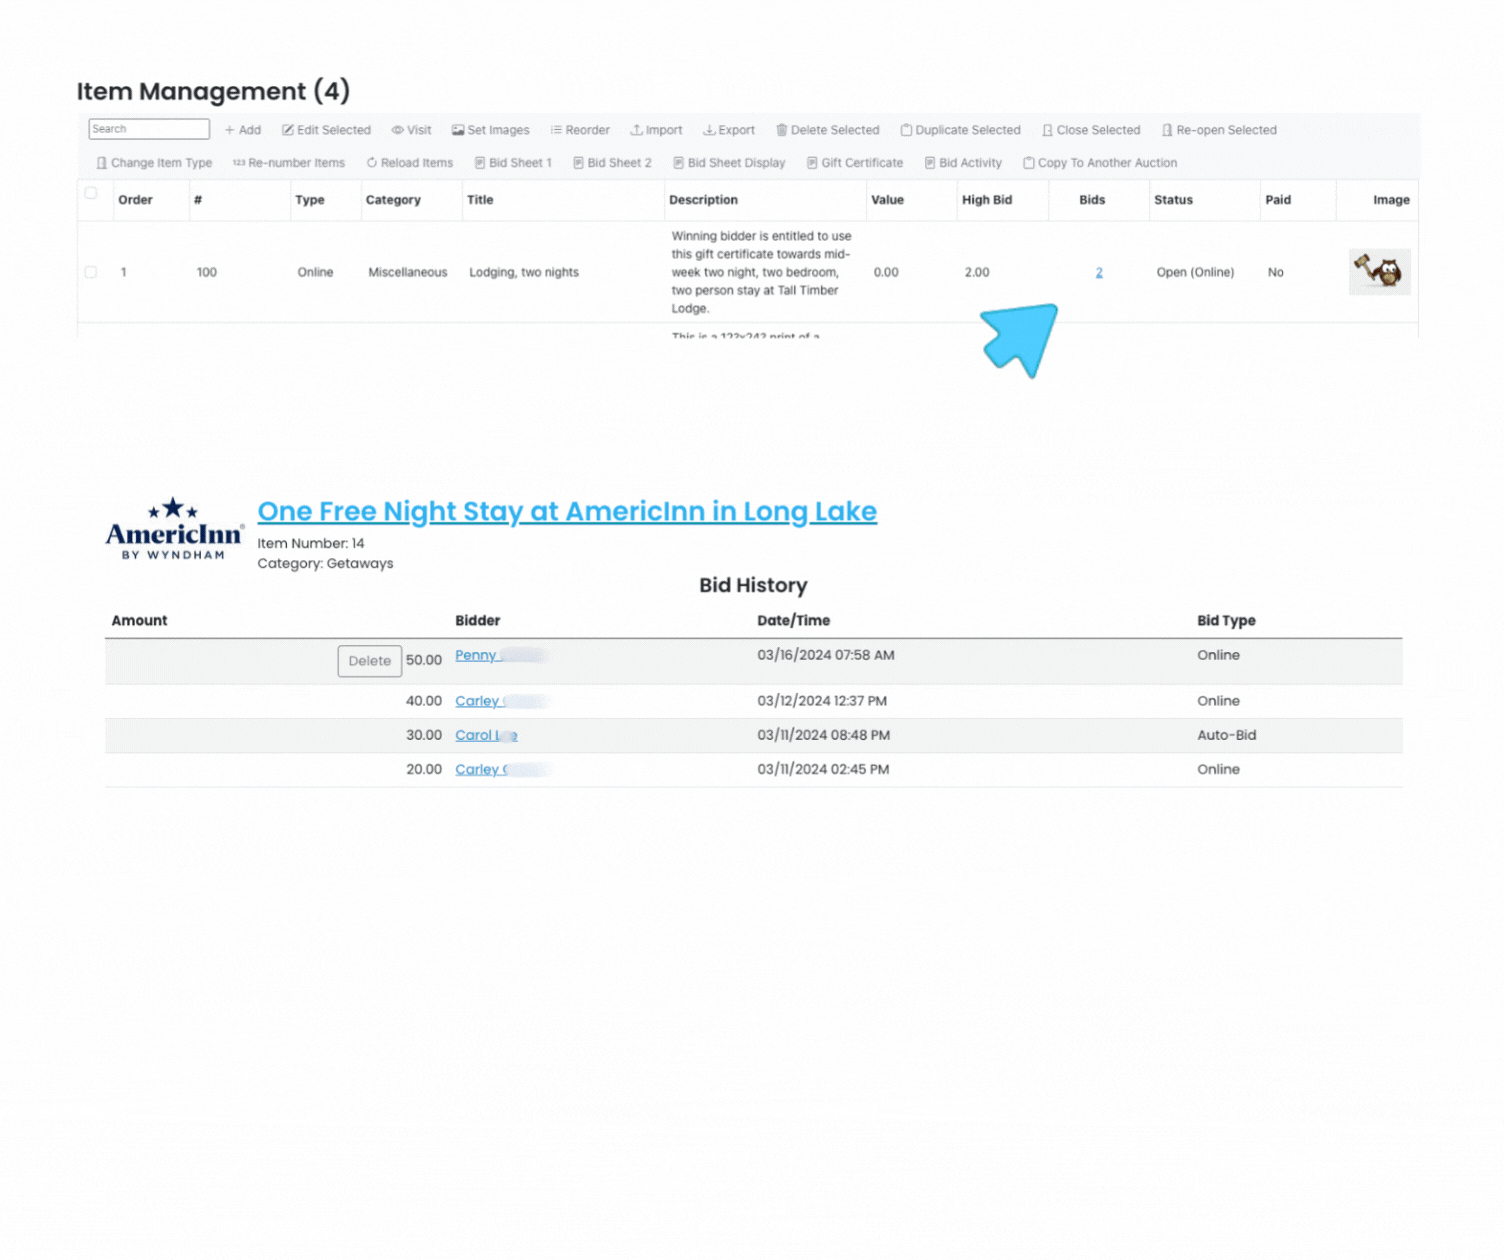
Task: Click the 03/16/2024 07:58 AM timestamp
Action: [x=826, y=655]
